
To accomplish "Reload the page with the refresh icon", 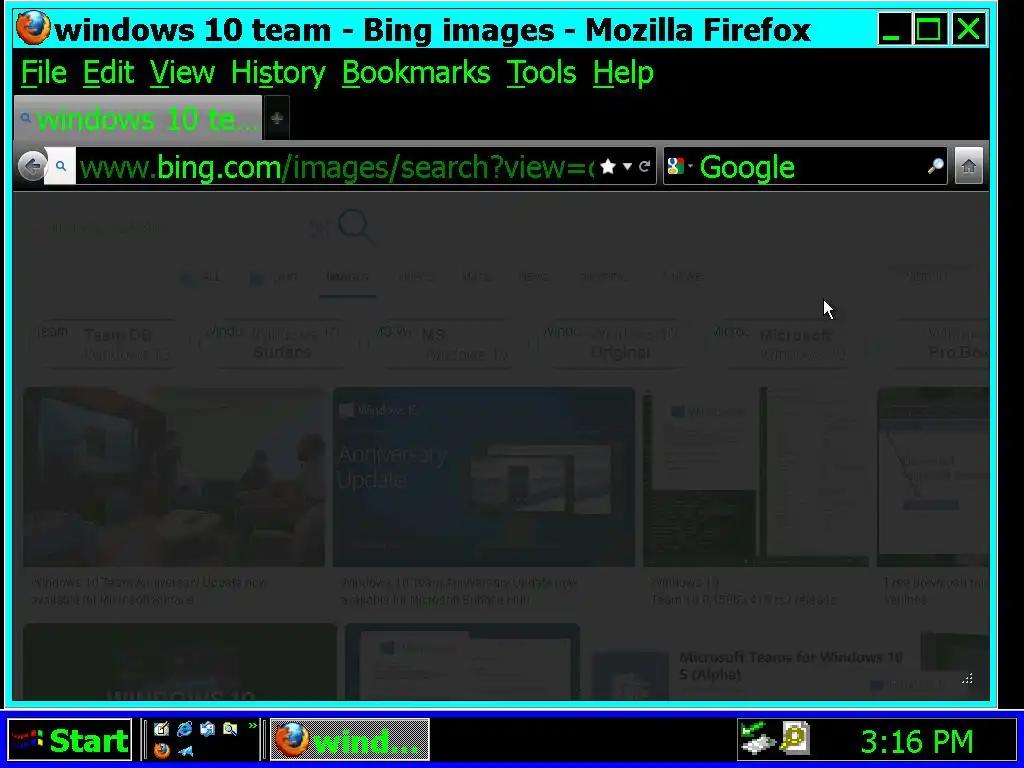I will tap(645, 167).
